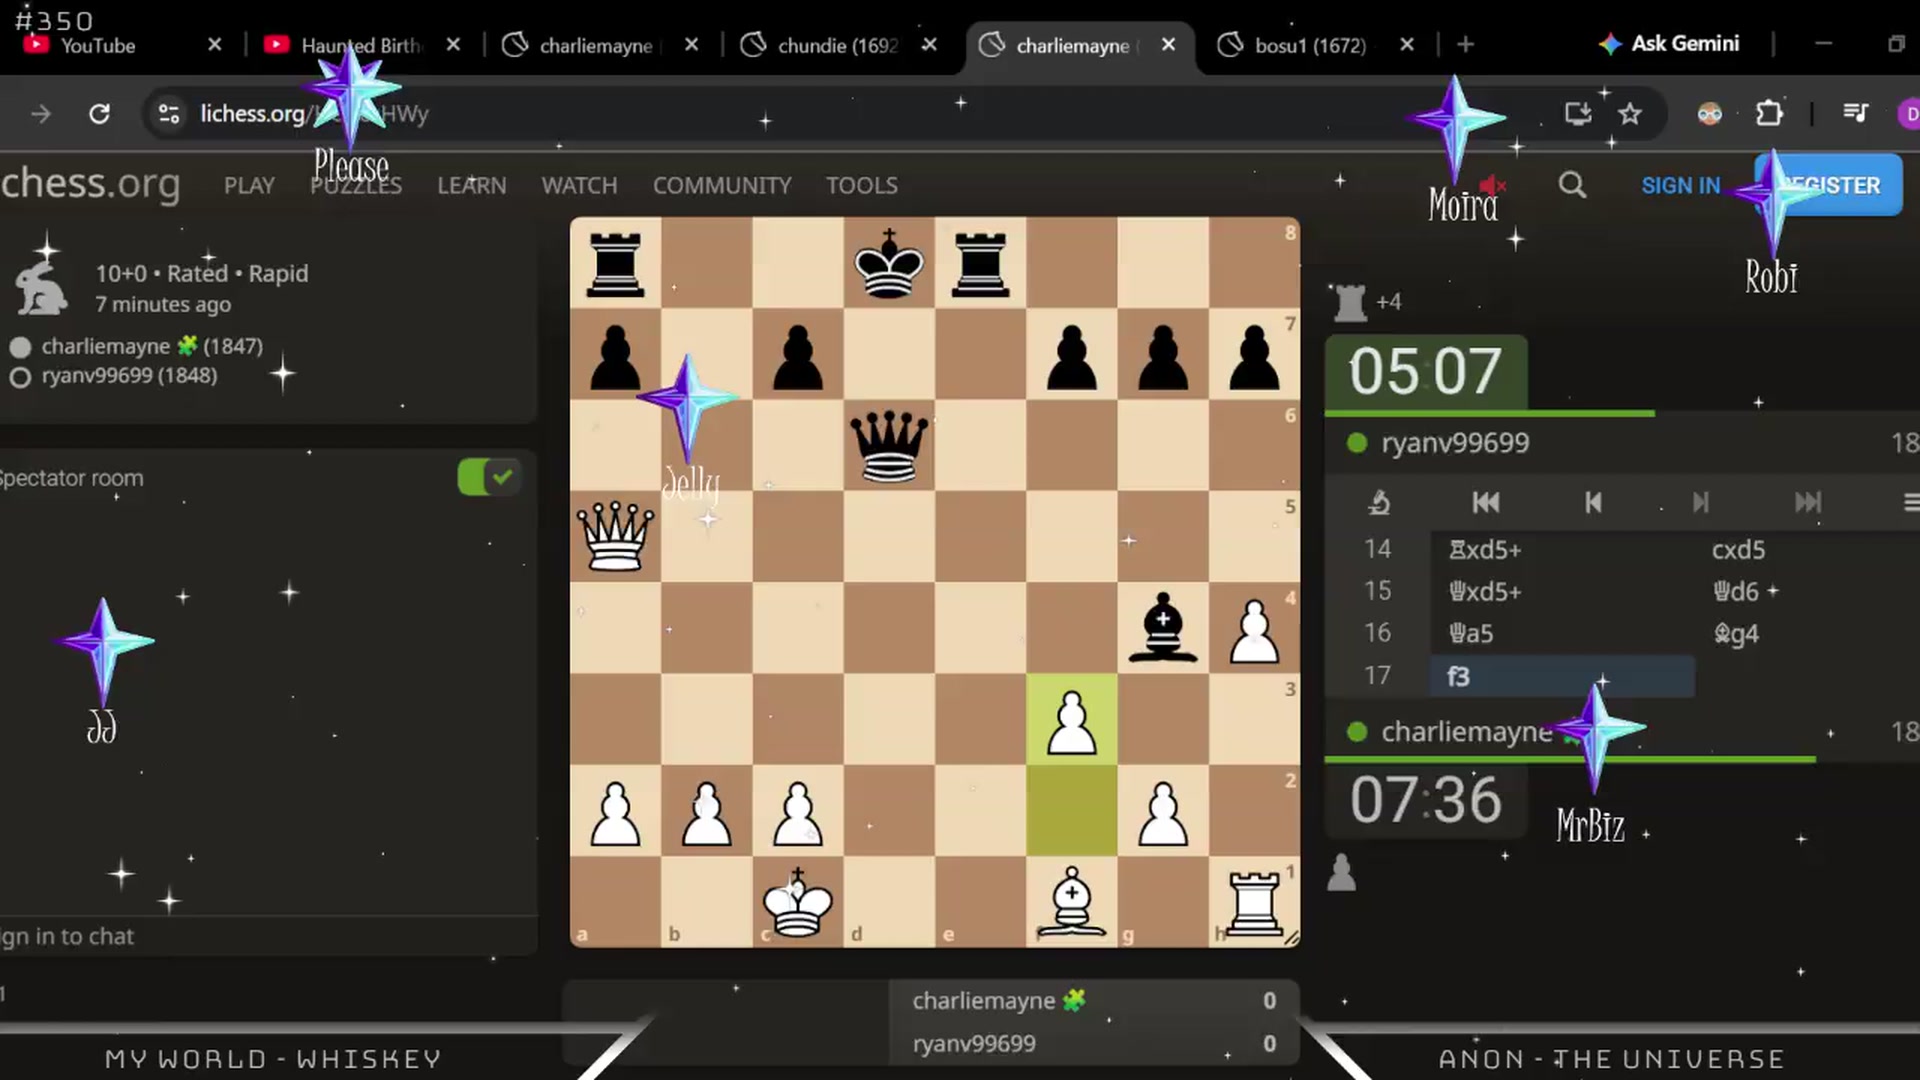
Task: Switch to the Haunted Birth tab
Action: tap(345, 46)
